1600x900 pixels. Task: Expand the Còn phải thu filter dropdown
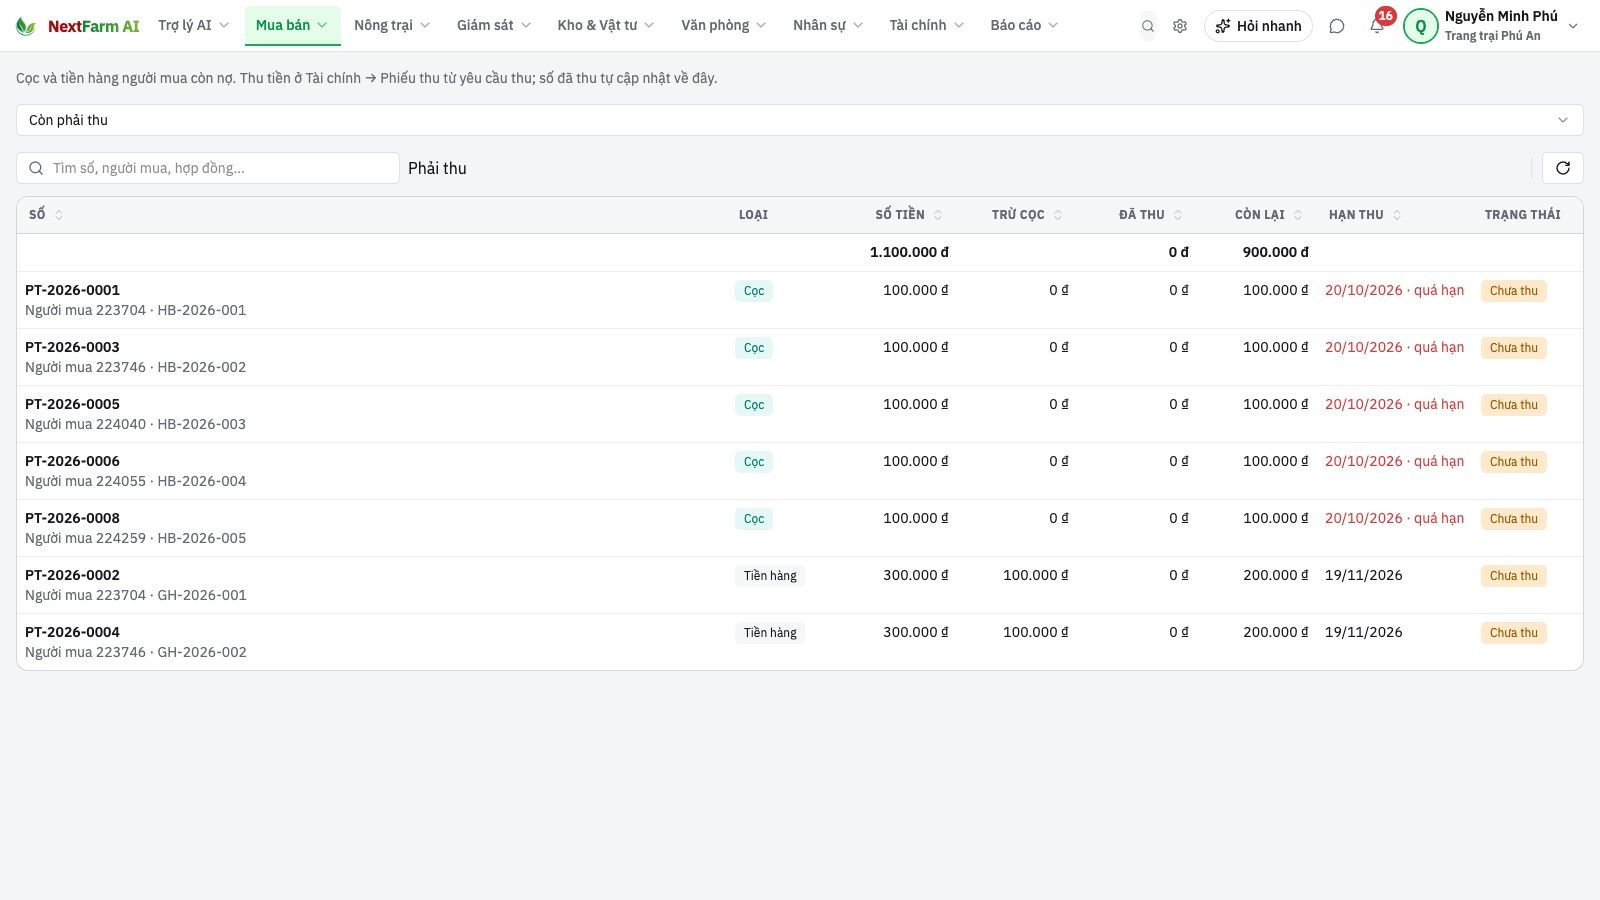[x=799, y=120]
